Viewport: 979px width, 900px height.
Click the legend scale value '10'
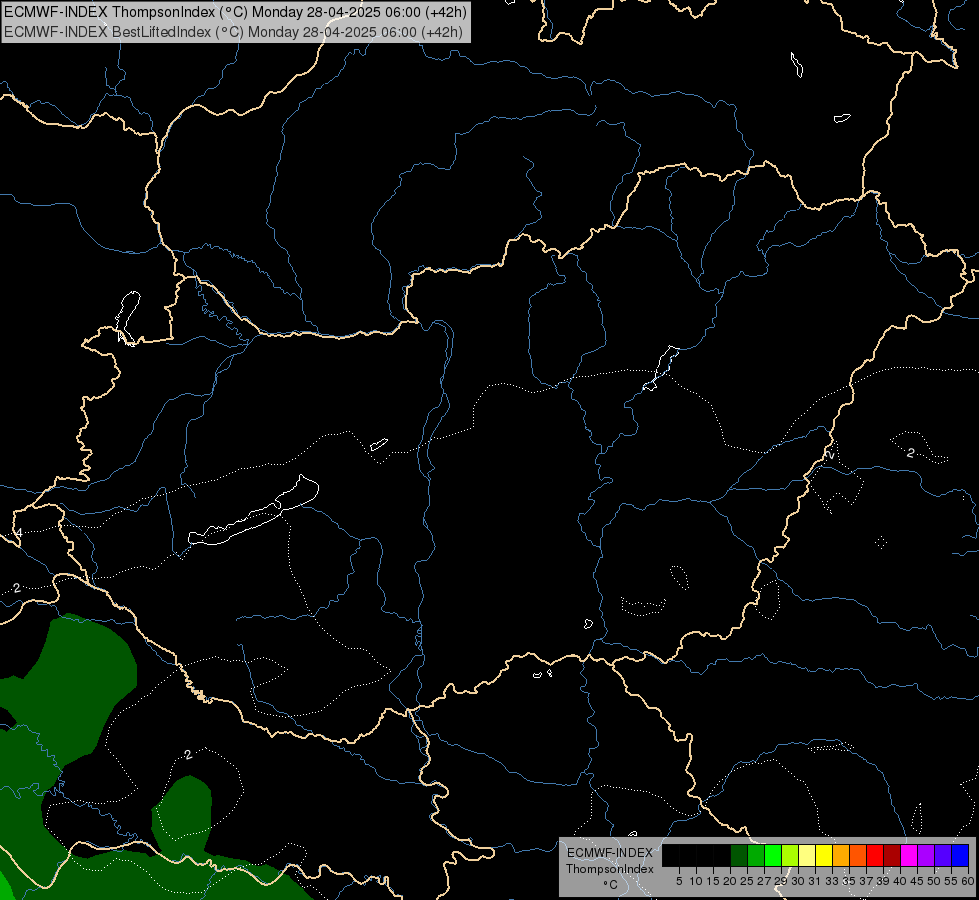[696, 881]
